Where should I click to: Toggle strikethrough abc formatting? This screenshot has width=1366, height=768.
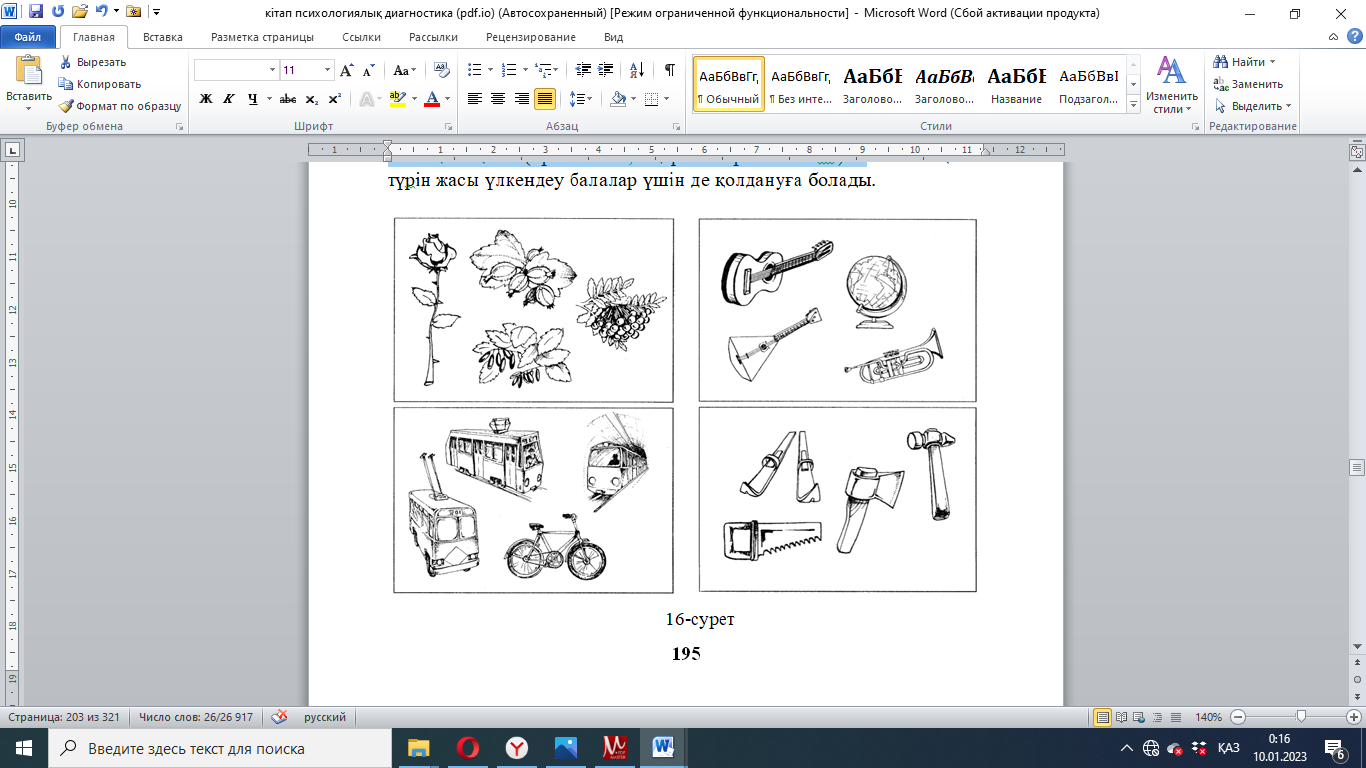[288, 98]
